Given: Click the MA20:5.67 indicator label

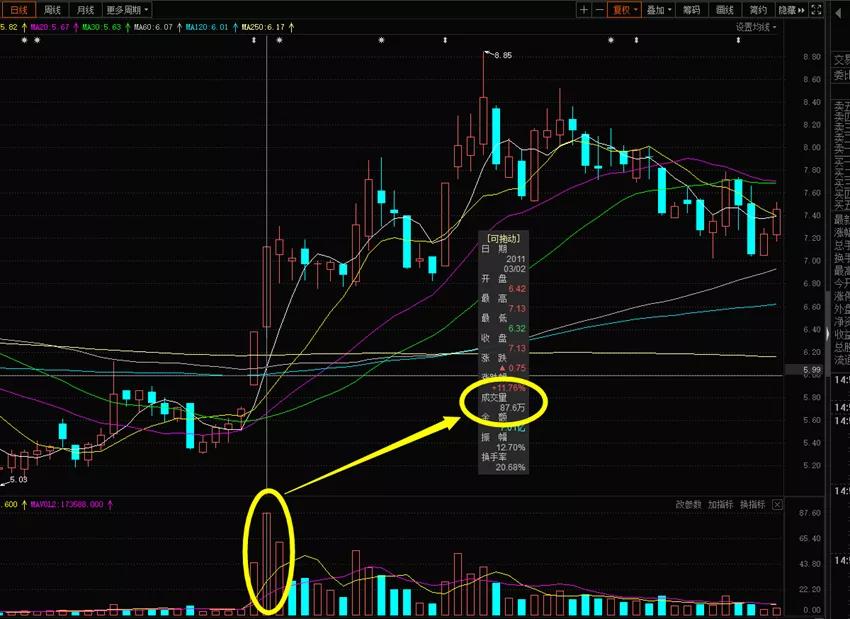Looking at the screenshot, I should pos(50,27).
